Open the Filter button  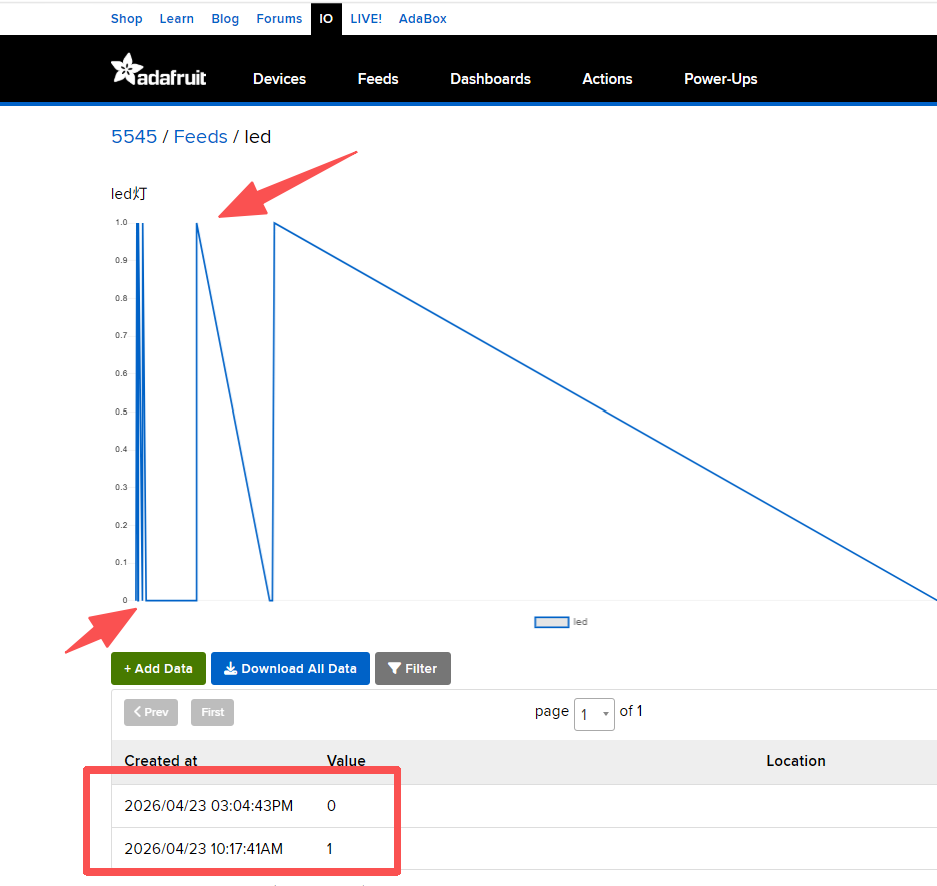[413, 669]
